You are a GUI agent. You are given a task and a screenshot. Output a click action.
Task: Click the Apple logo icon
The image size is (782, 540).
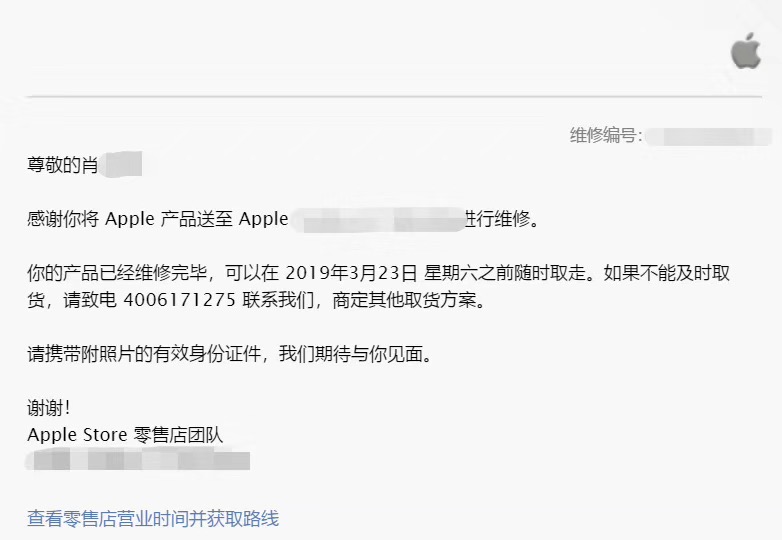745,49
